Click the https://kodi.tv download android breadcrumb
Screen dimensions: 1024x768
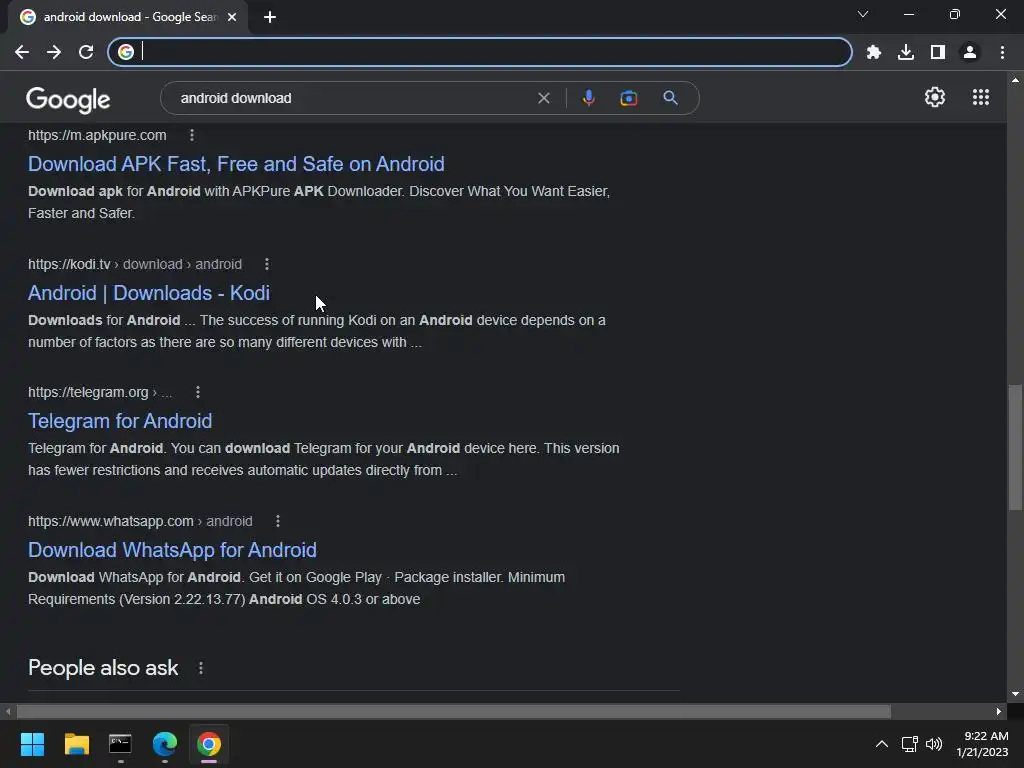point(135,264)
